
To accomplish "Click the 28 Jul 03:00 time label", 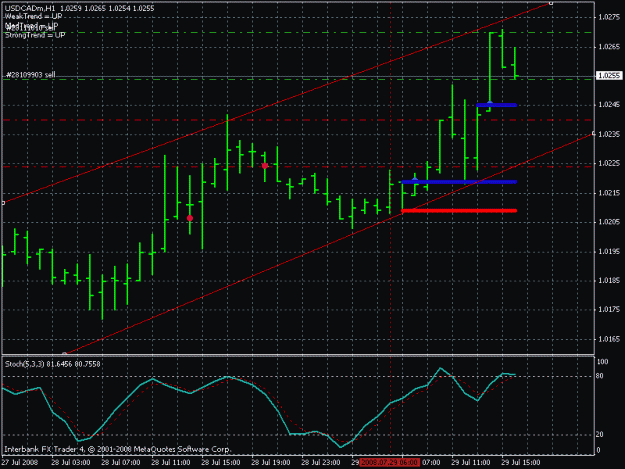I will tap(71, 462).
